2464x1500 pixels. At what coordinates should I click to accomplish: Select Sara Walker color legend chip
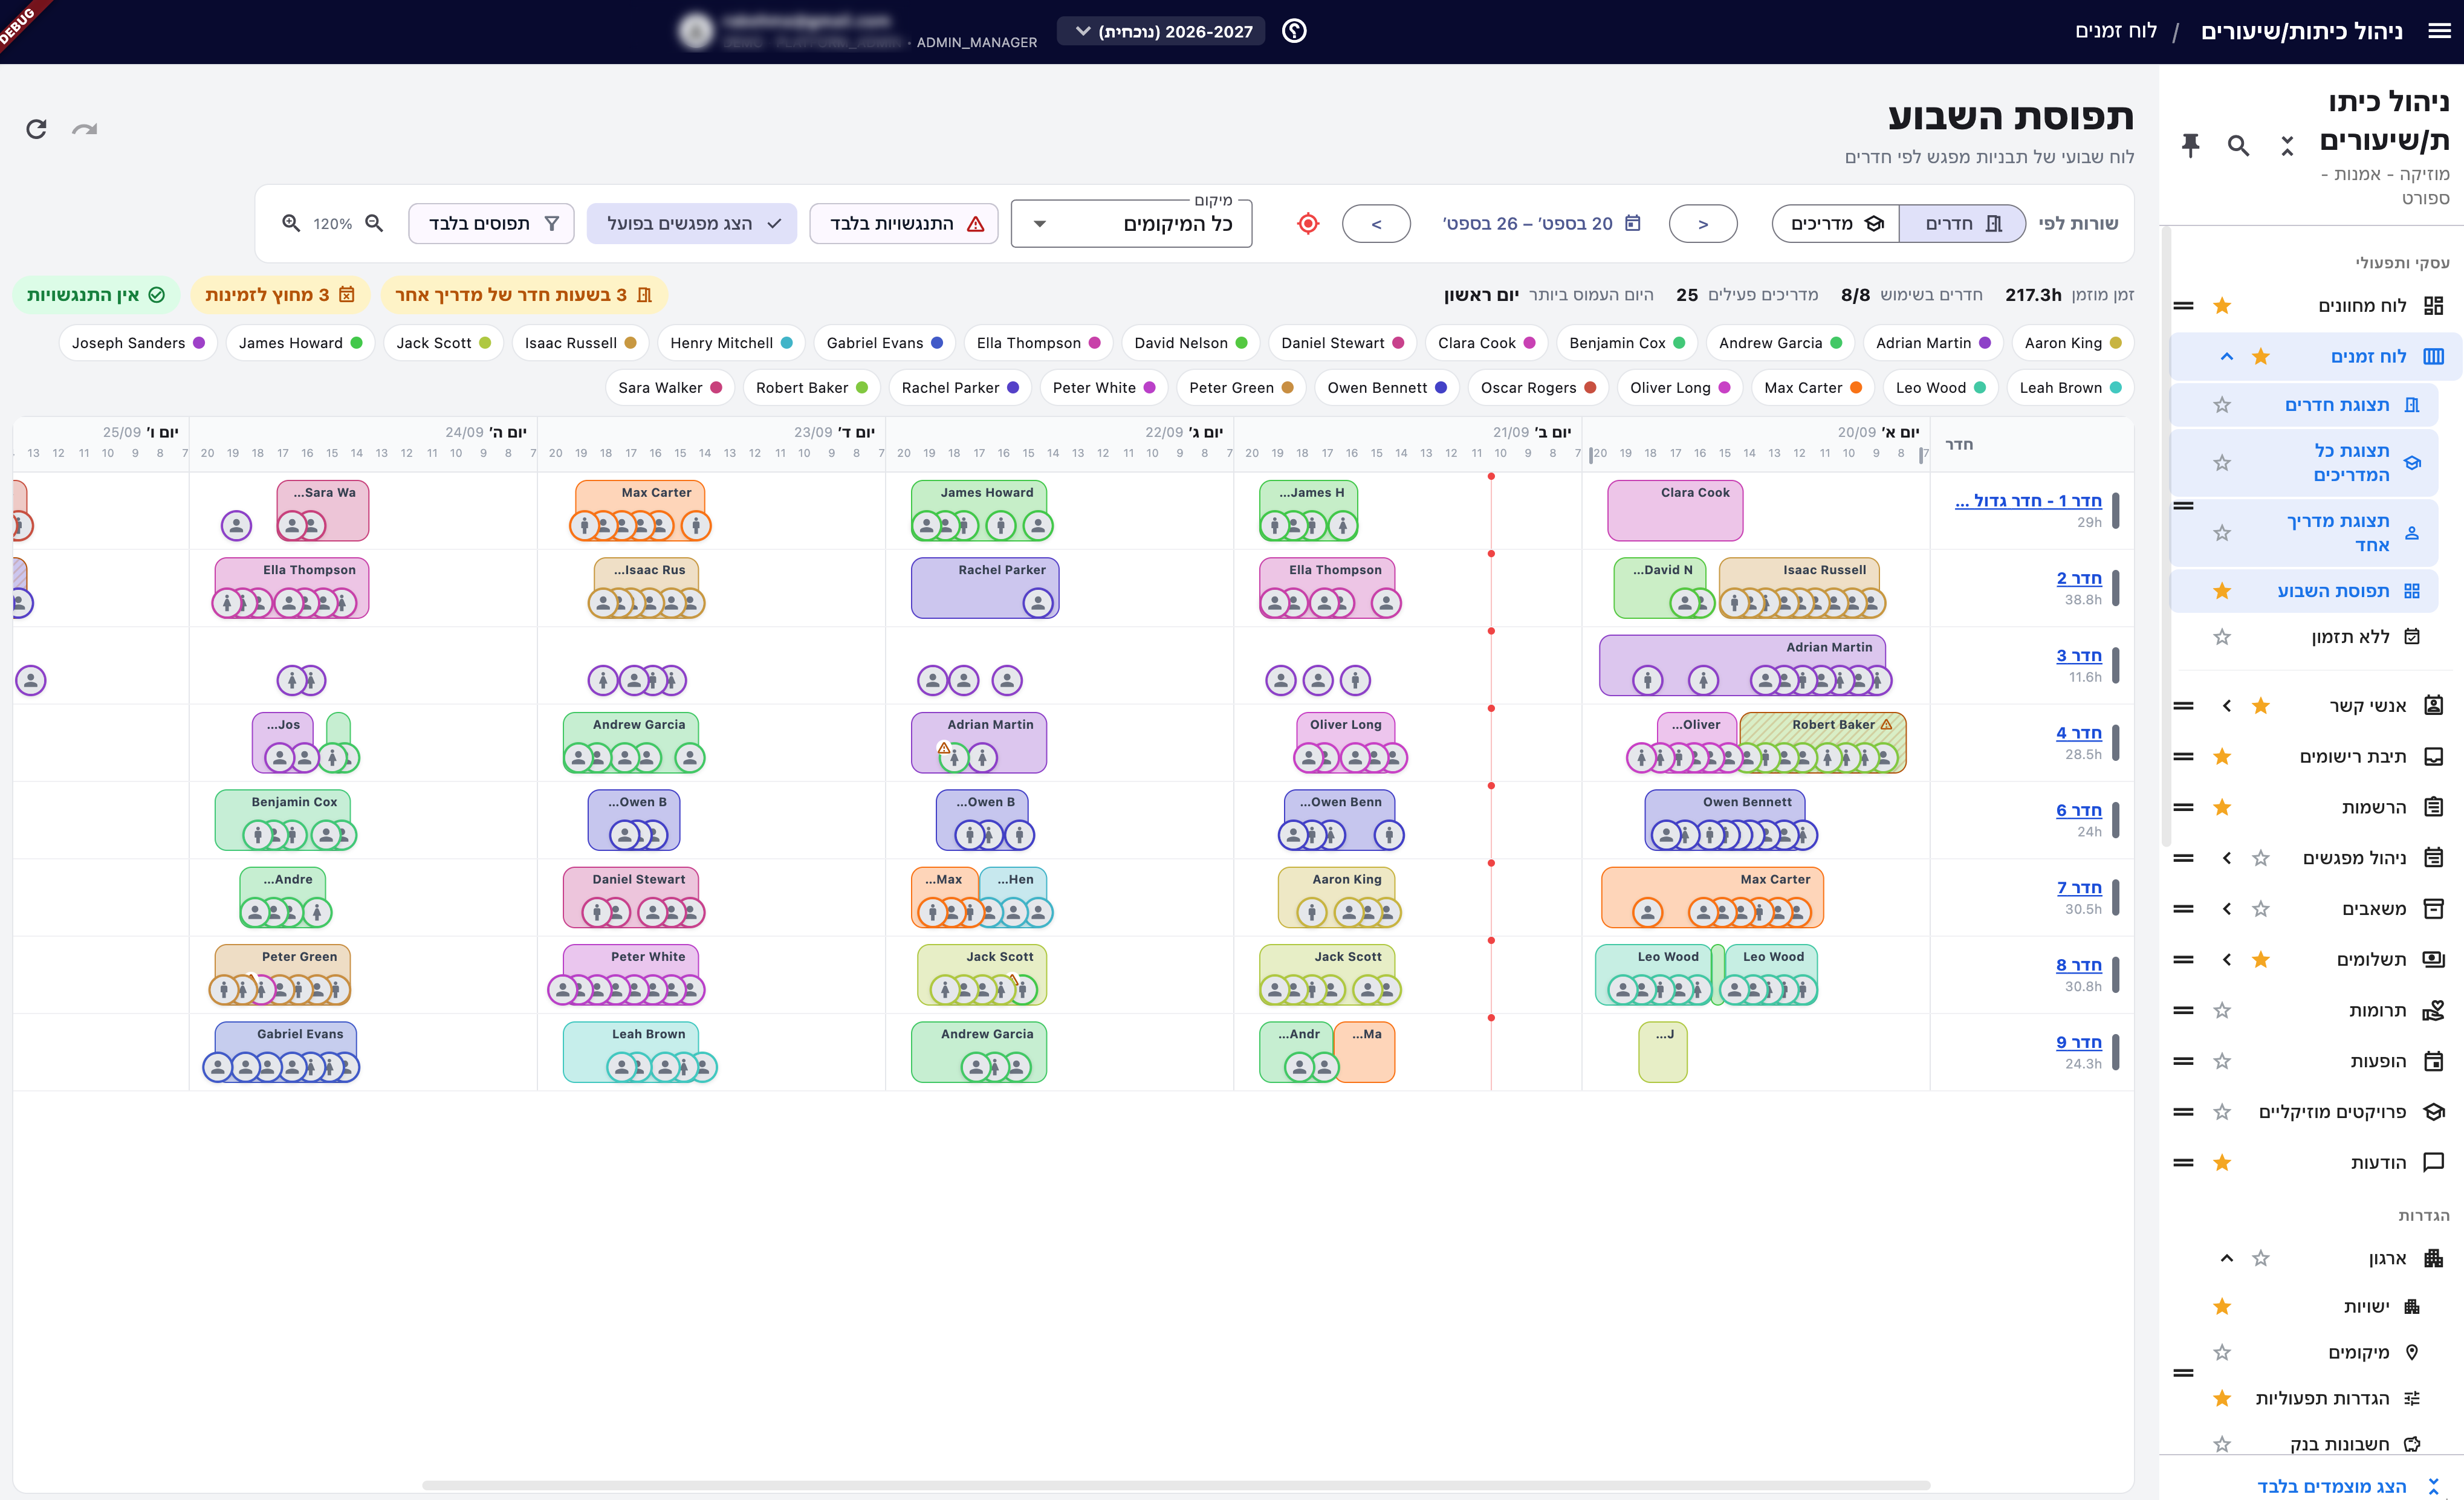coord(669,388)
